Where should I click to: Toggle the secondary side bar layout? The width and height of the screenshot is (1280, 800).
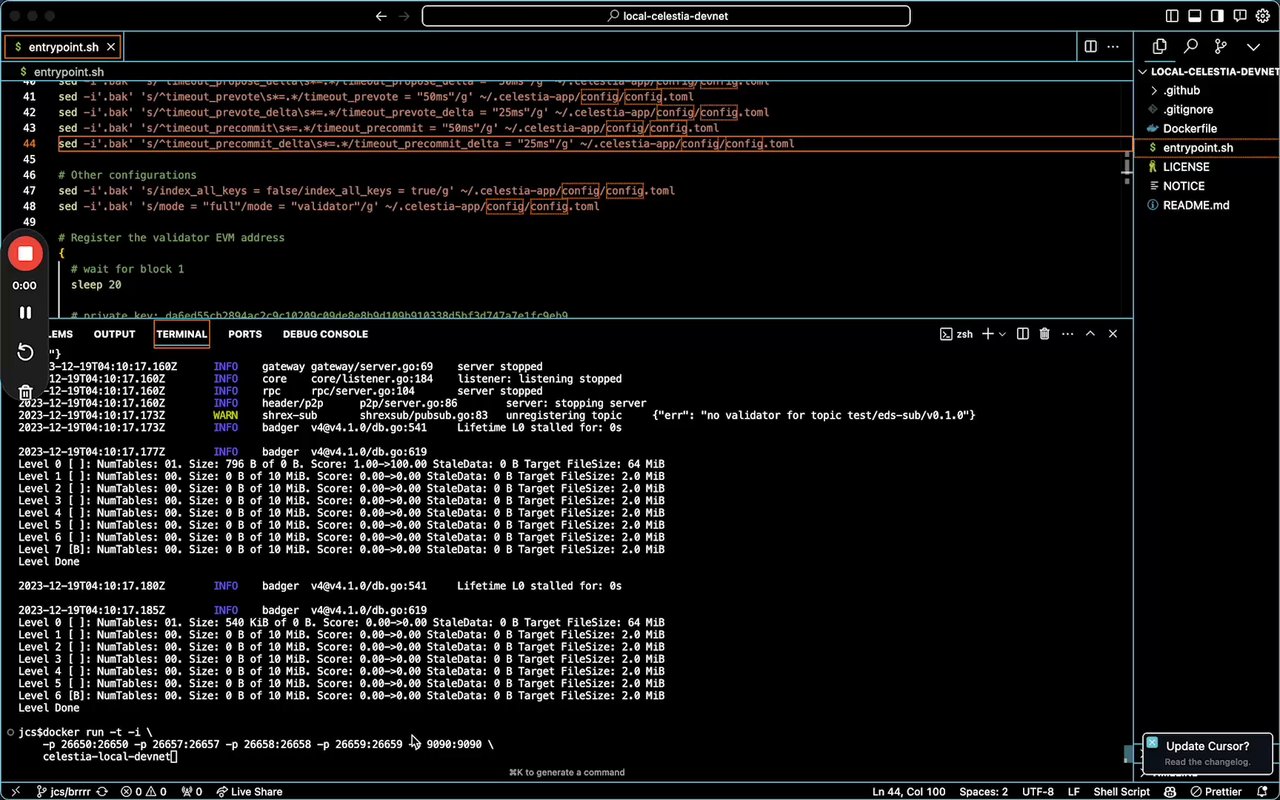tap(1217, 16)
